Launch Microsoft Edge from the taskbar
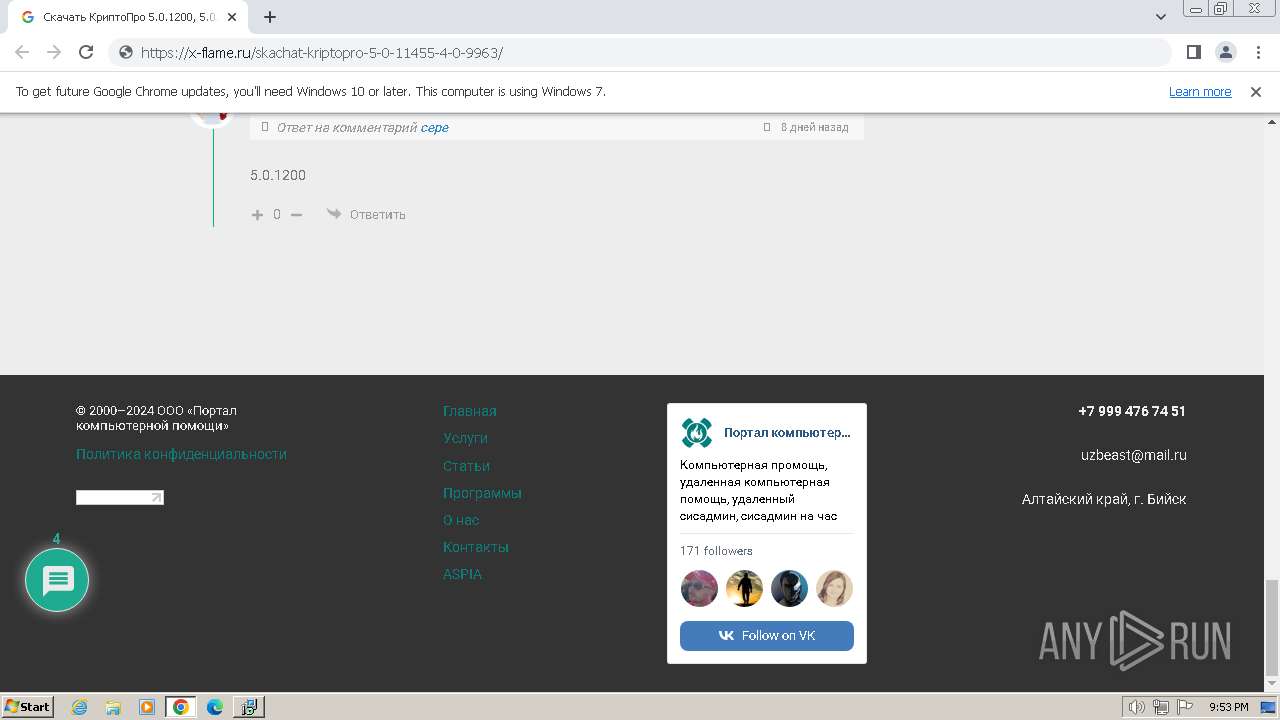Image resolution: width=1280 pixels, height=720 pixels. pos(215,707)
